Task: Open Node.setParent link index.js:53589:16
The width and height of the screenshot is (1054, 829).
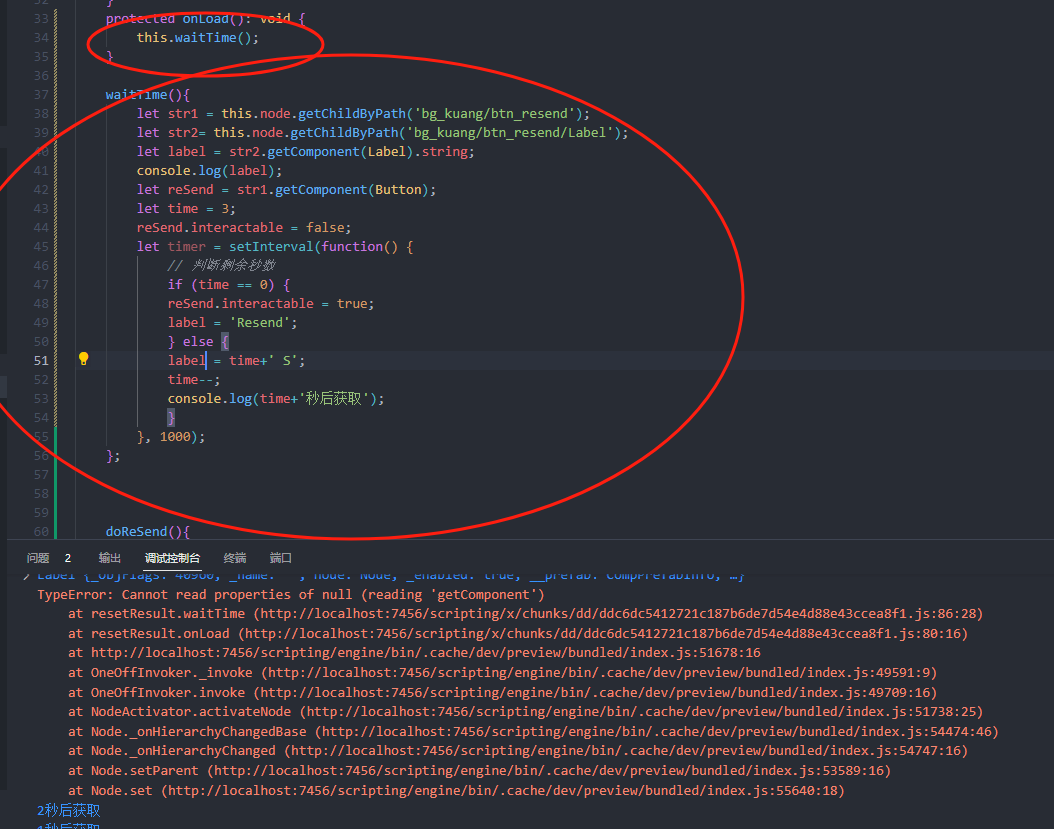Action: tap(549, 771)
